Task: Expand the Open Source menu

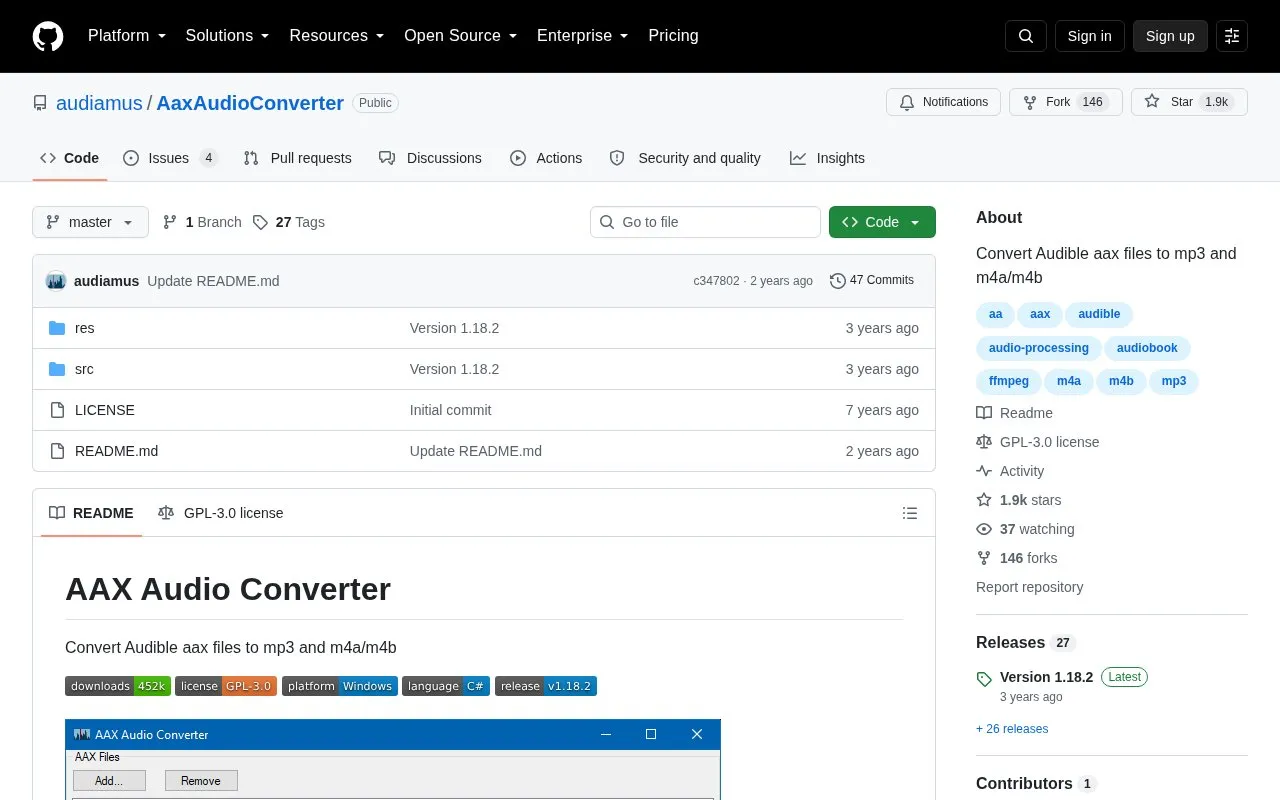Action: point(461,36)
